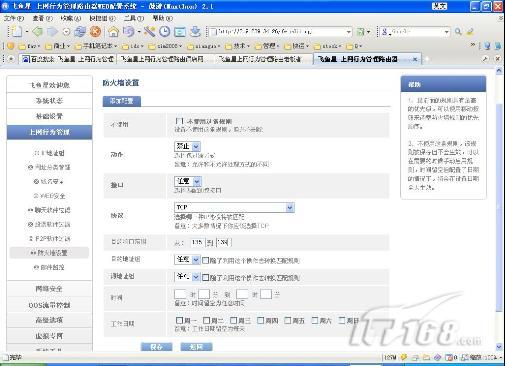This screenshot has height=366, width=505.
Task: Tick the 周五 (Friday) workday checkbox
Action: pos(288,320)
